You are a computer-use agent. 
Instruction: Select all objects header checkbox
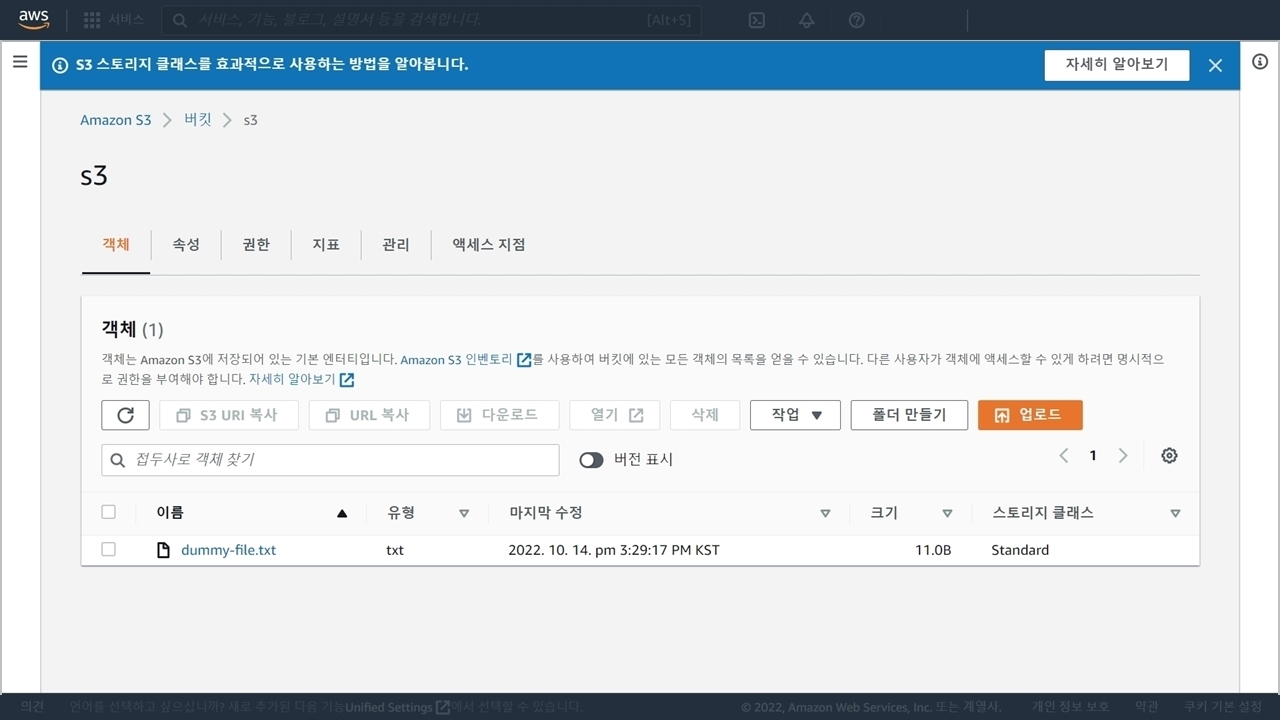coord(108,512)
